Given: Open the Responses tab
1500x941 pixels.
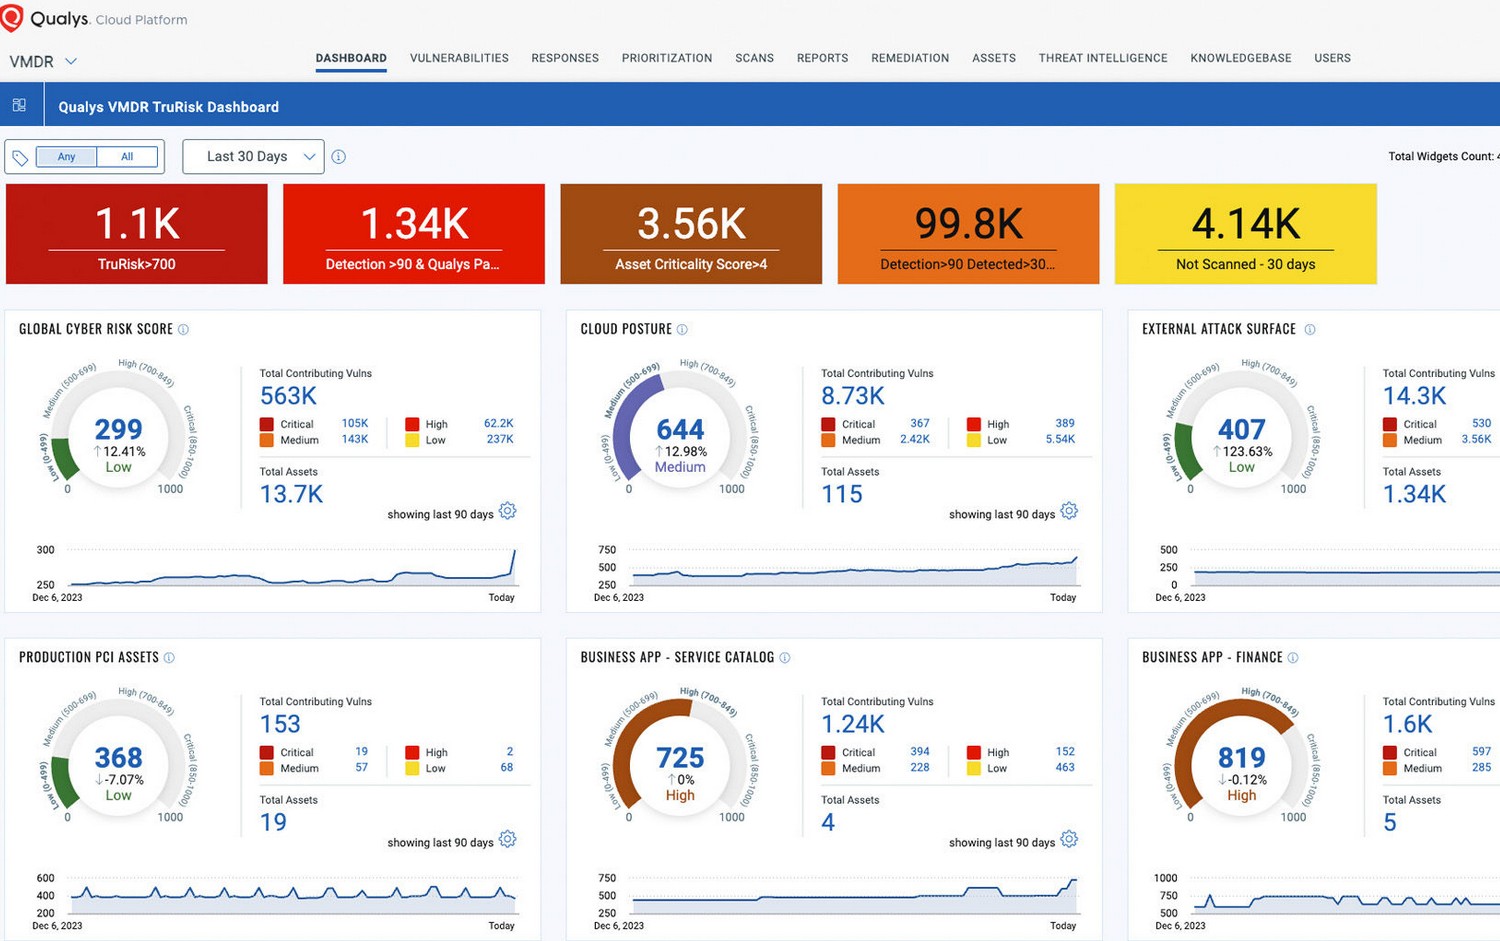Looking at the screenshot, I should 565,58.
